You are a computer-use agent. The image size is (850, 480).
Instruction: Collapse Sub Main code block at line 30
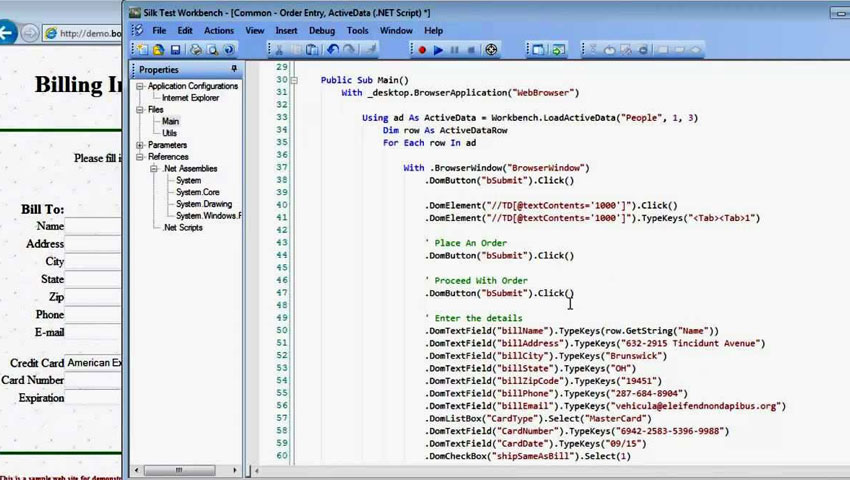[294, 80]
